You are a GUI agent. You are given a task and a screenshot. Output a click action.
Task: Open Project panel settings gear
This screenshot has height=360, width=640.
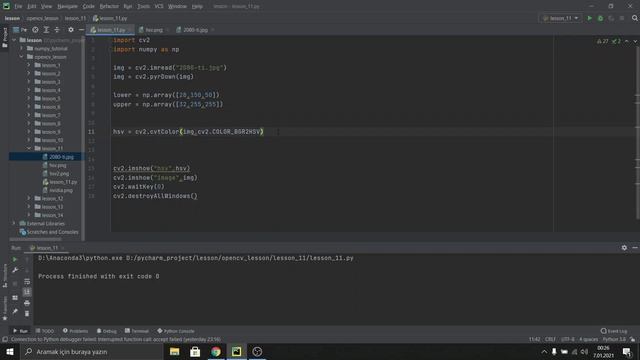click(x=71, y=30)
